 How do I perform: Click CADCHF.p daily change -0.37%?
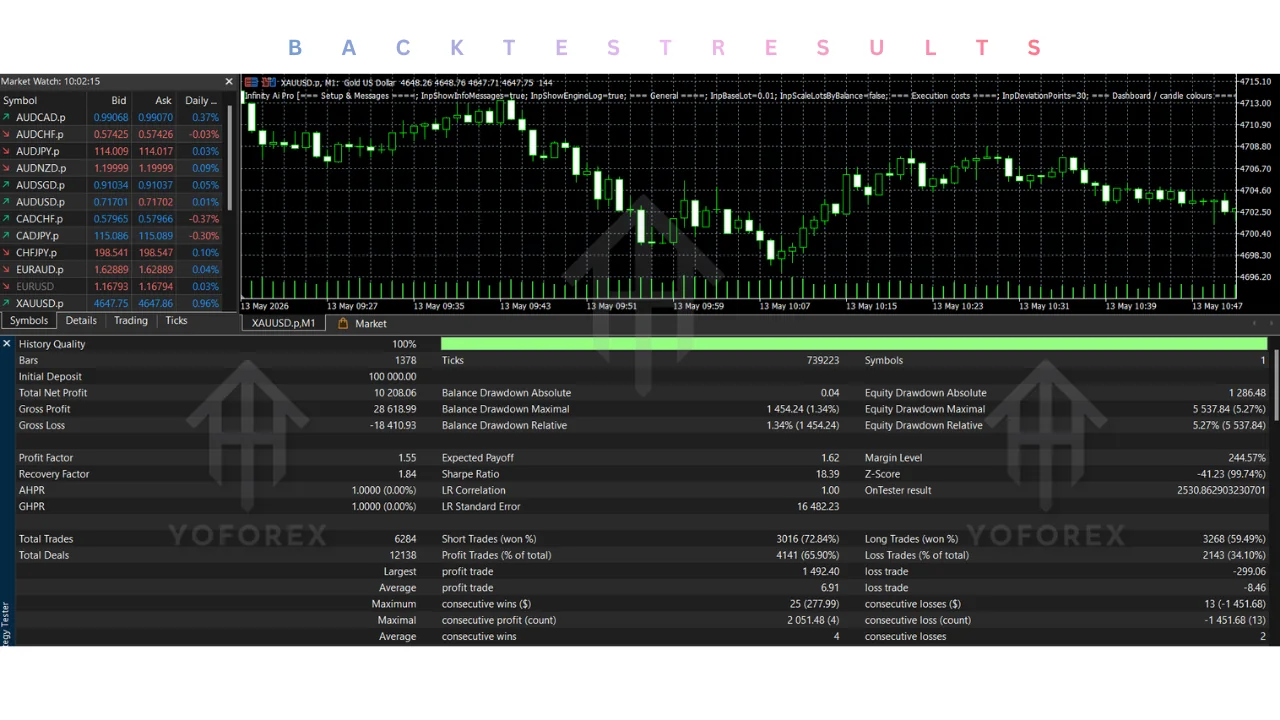[x=204, y=219]
